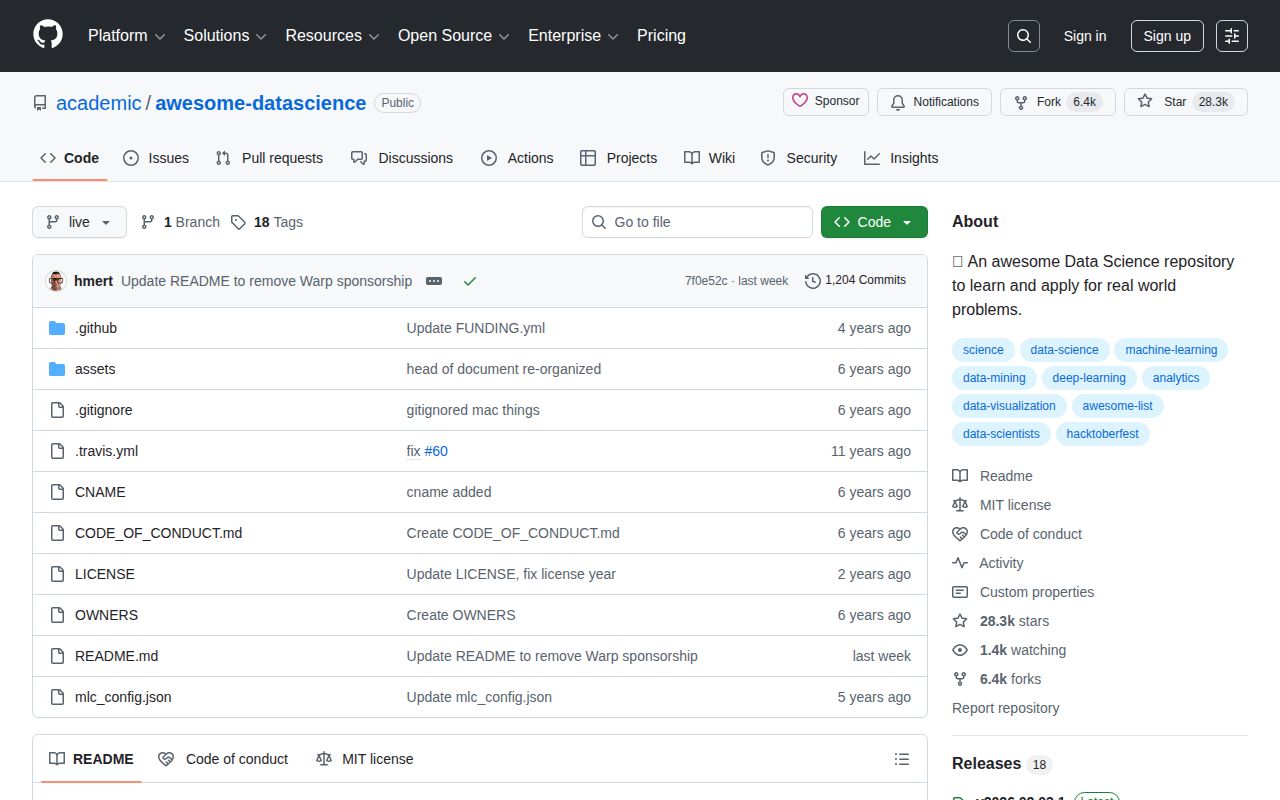Click the Sign up button

1167,36
